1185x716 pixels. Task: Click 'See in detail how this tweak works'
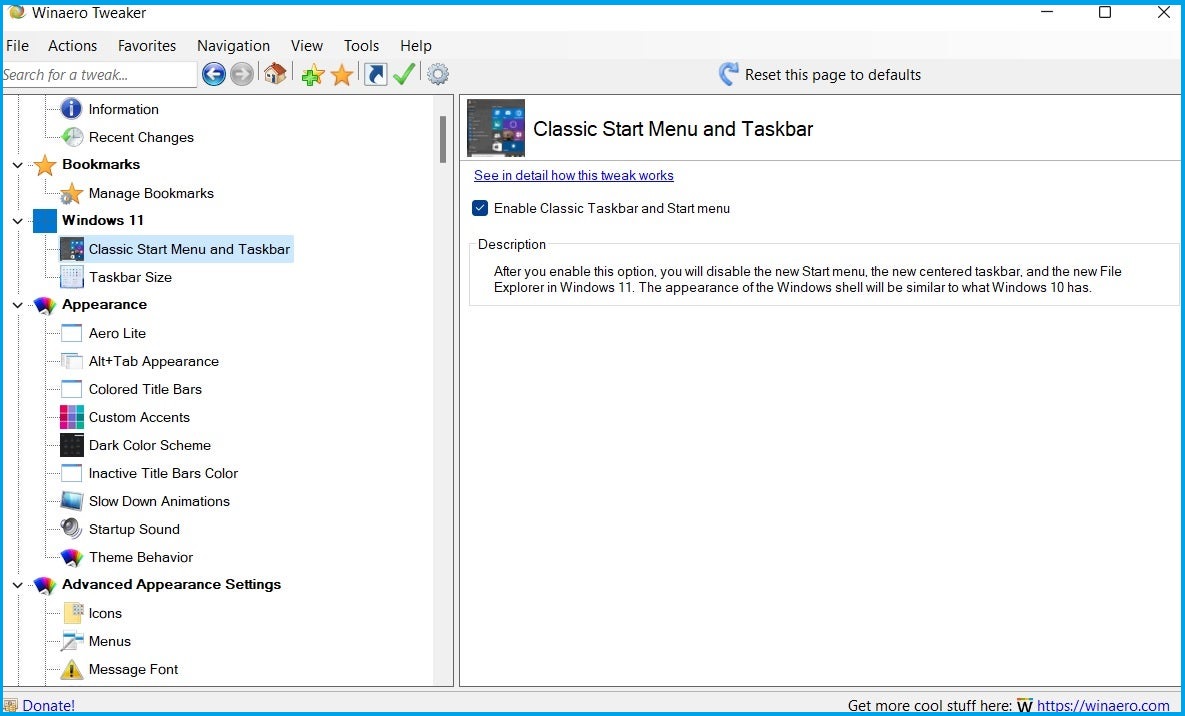[574, 175]
